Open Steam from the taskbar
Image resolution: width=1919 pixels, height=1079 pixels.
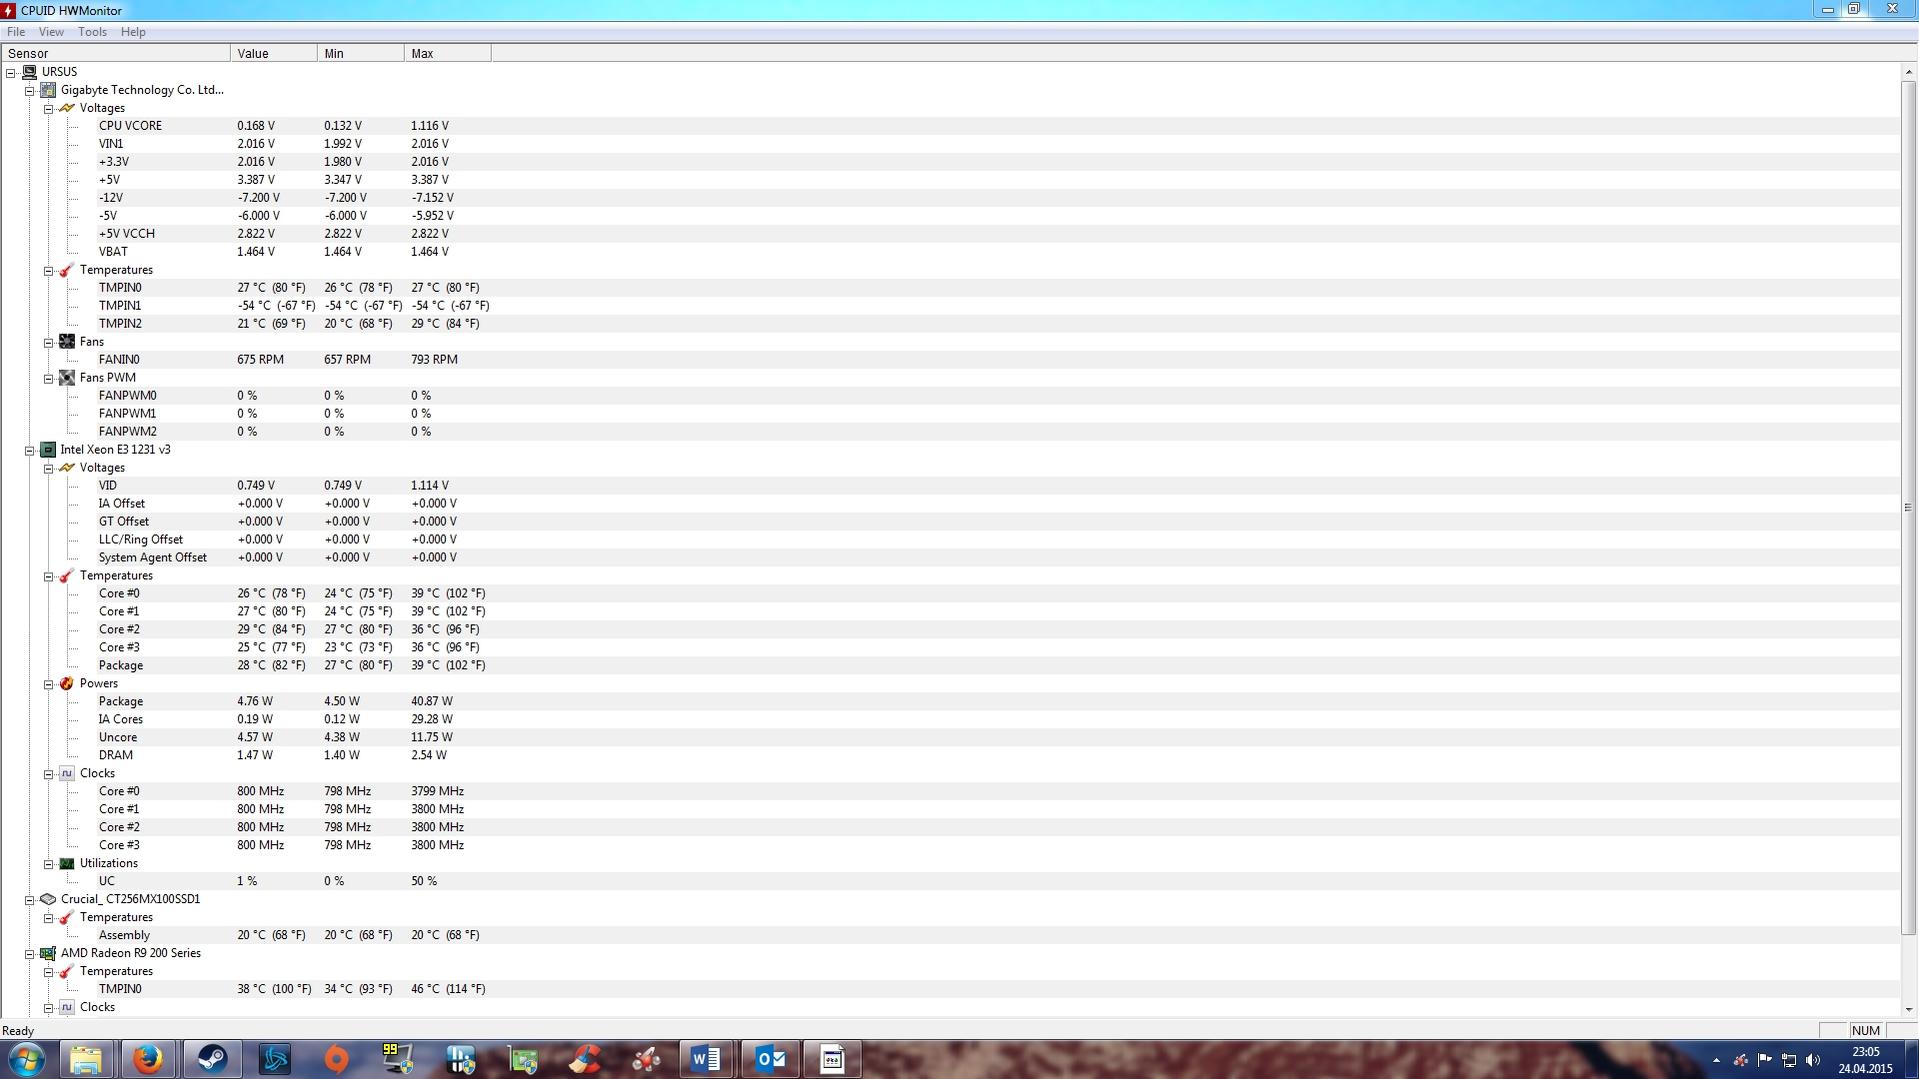click(212, 1059)
